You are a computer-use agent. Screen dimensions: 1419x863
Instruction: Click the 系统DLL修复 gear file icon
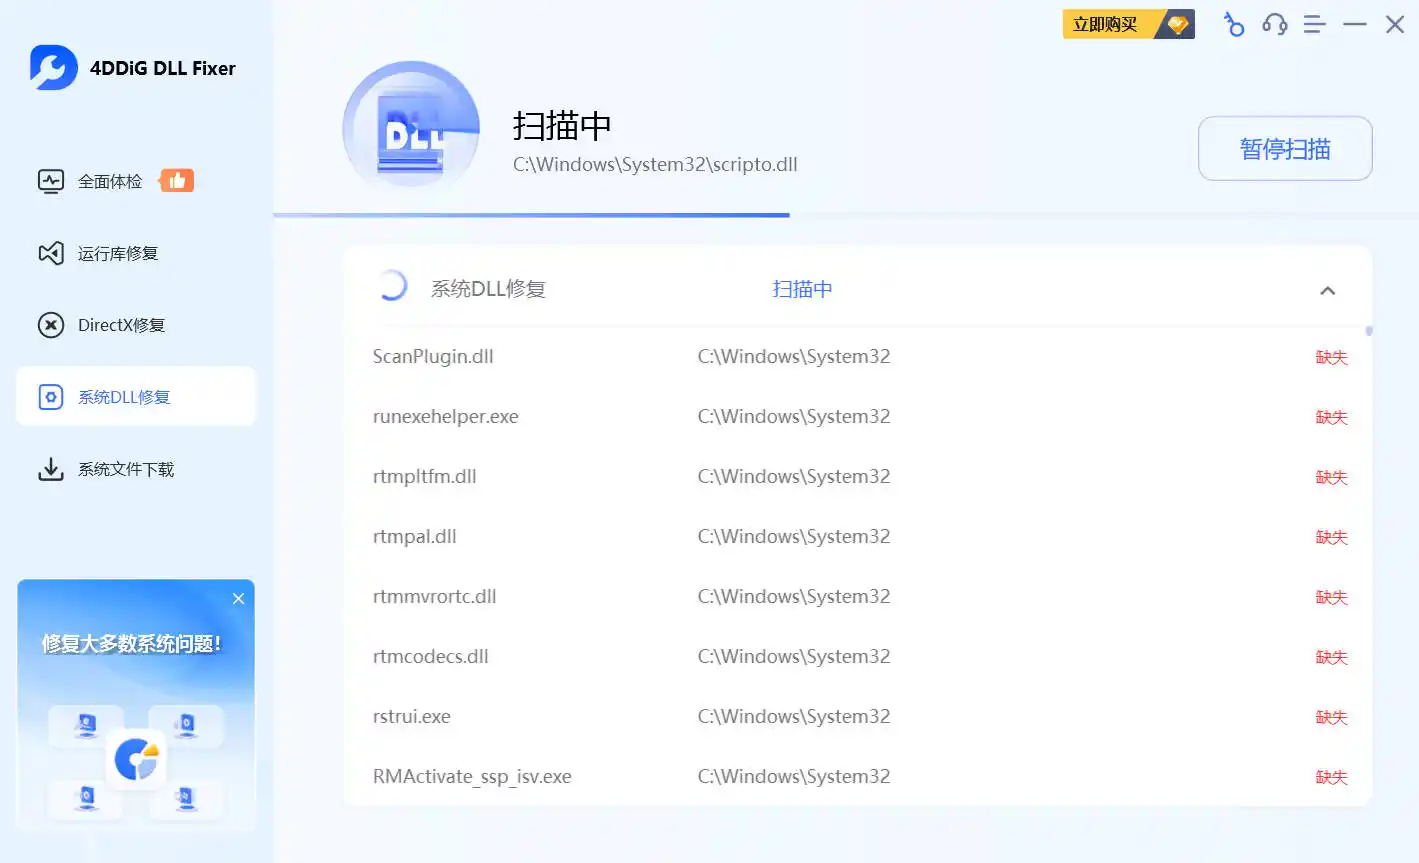point(51,397)
